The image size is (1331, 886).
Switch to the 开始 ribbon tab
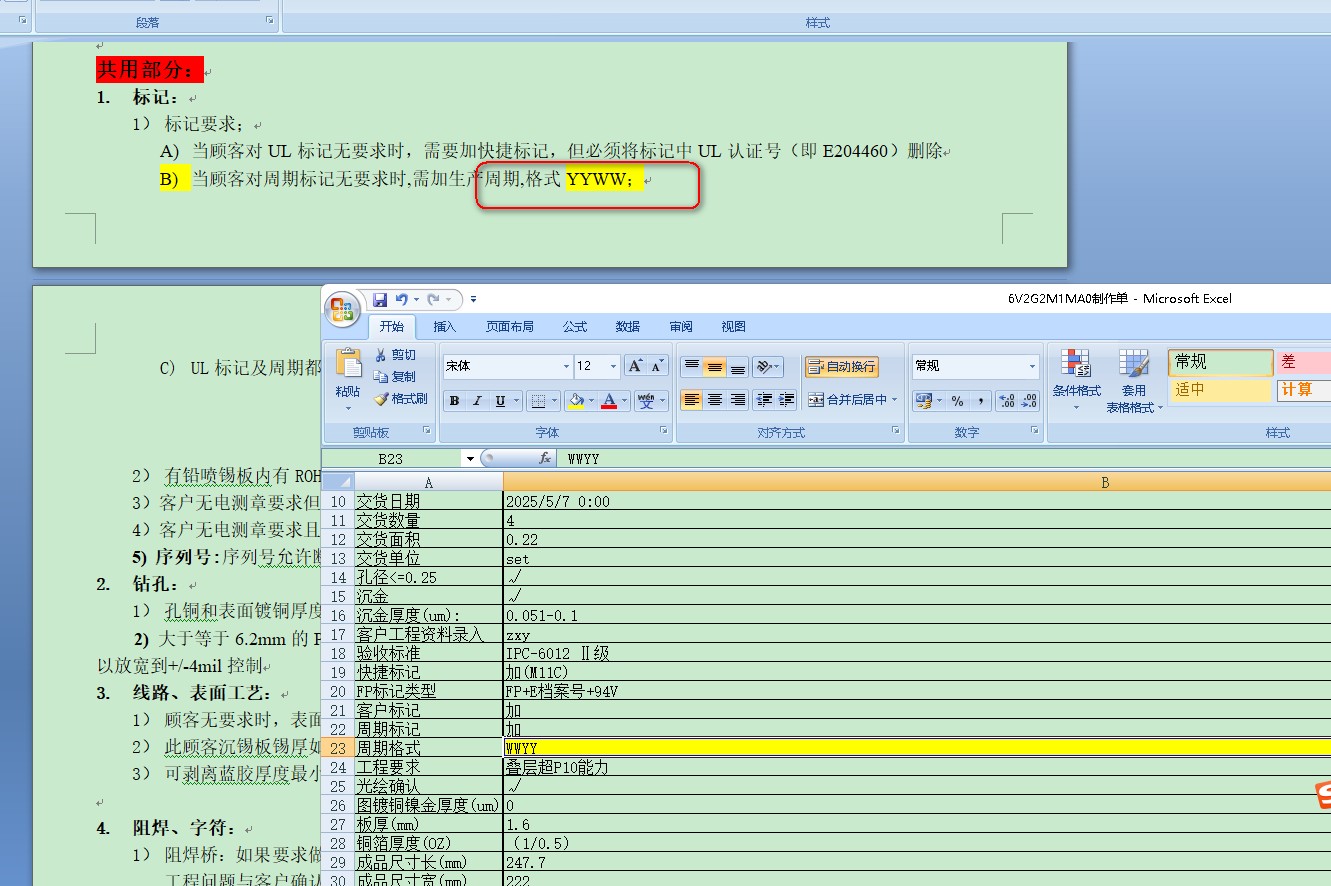392,327
